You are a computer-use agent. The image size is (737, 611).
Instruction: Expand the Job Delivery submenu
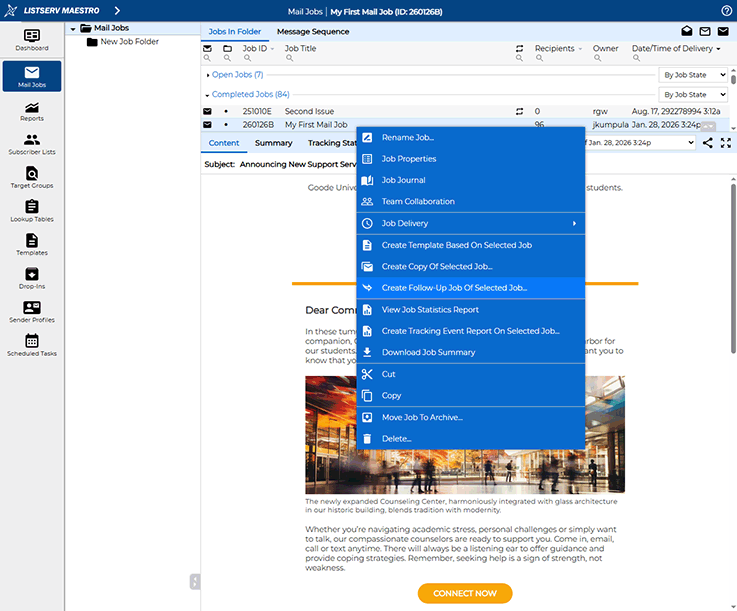point(470,223)
